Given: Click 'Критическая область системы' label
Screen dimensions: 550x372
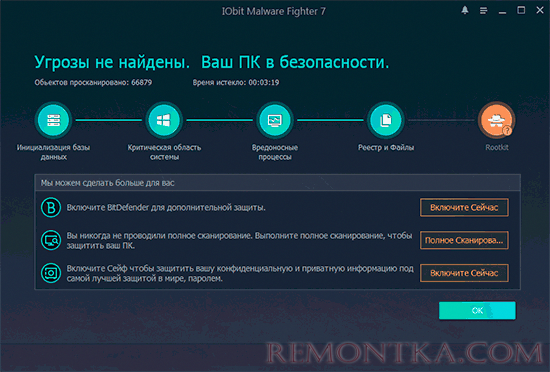Looking at the screenshot, I should pos(164,152).
